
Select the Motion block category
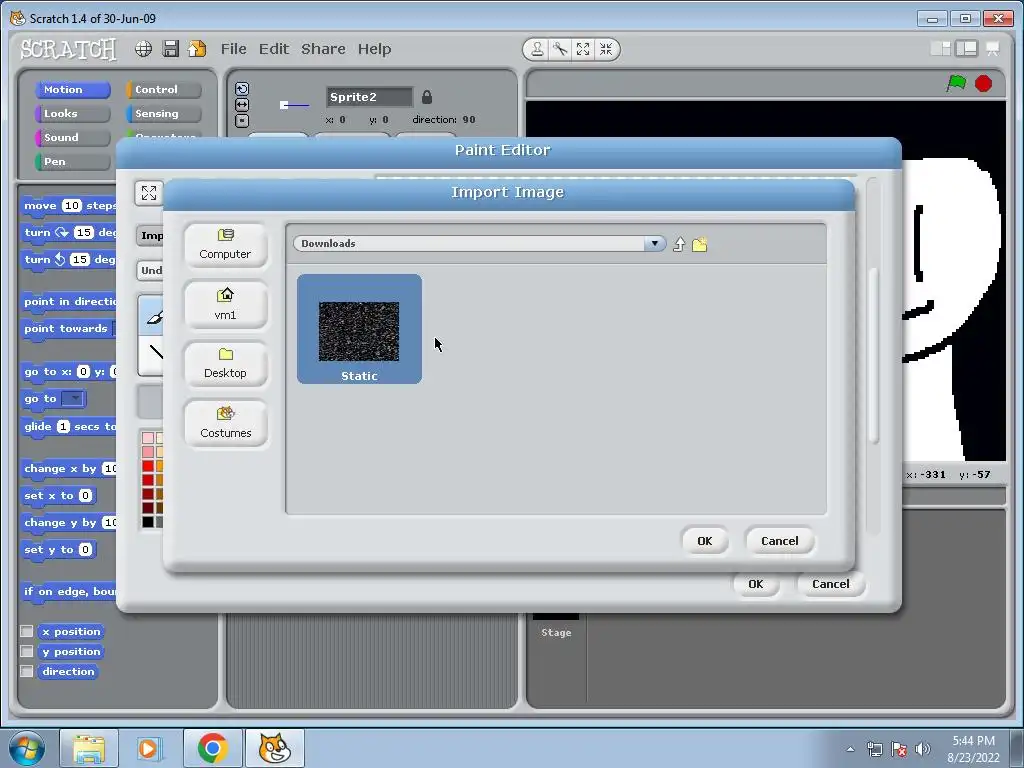click(x=72, y=89)
